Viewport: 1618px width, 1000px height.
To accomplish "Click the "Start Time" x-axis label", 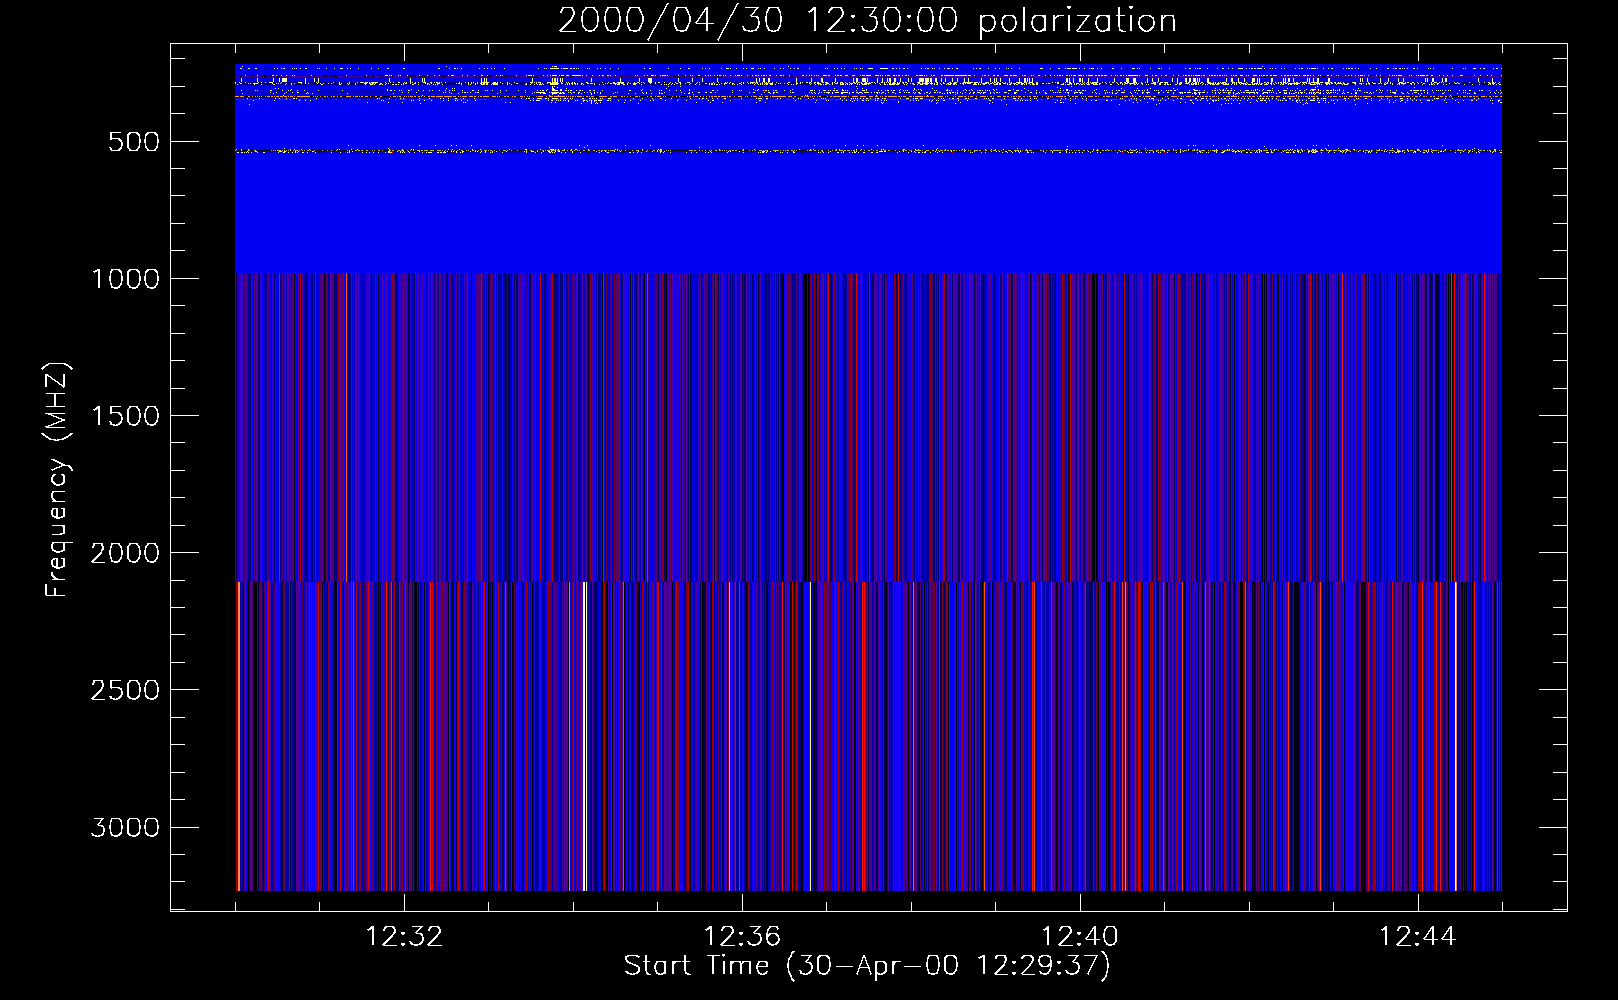I will 867,966.
